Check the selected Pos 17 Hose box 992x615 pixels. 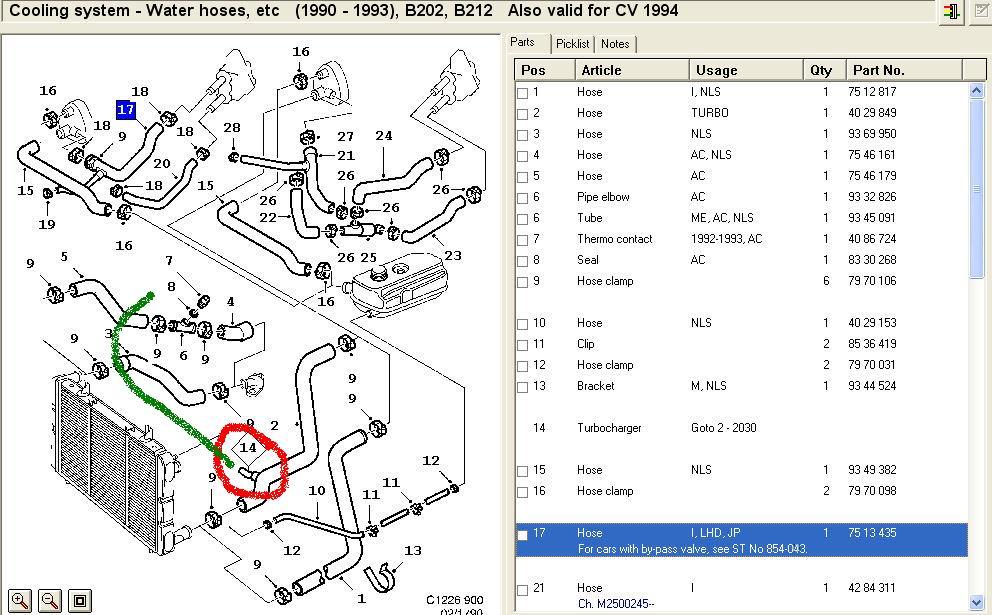click(x=523, y=534)
